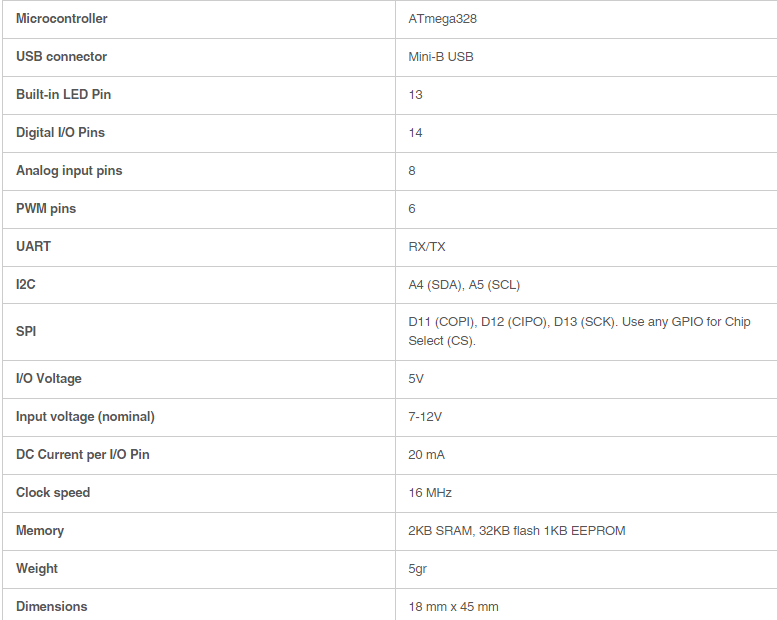777x620 pixels.
Task: Click the Analog input pins label
Action: [x=69, y=171]
